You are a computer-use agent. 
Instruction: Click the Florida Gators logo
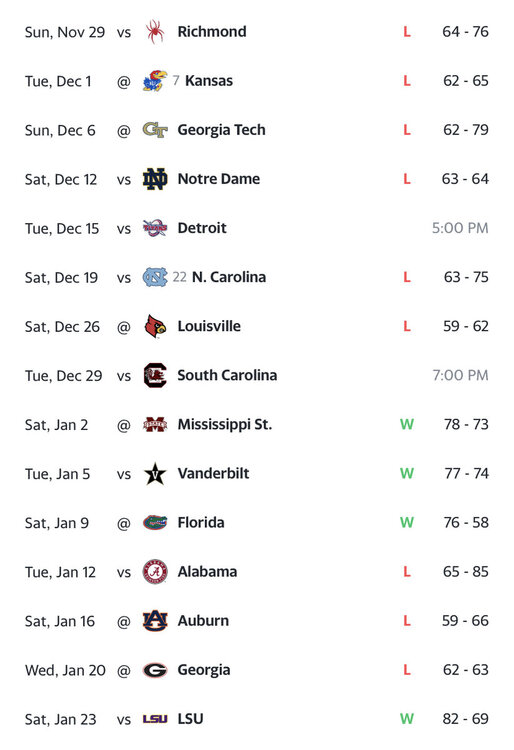[155, 523]
